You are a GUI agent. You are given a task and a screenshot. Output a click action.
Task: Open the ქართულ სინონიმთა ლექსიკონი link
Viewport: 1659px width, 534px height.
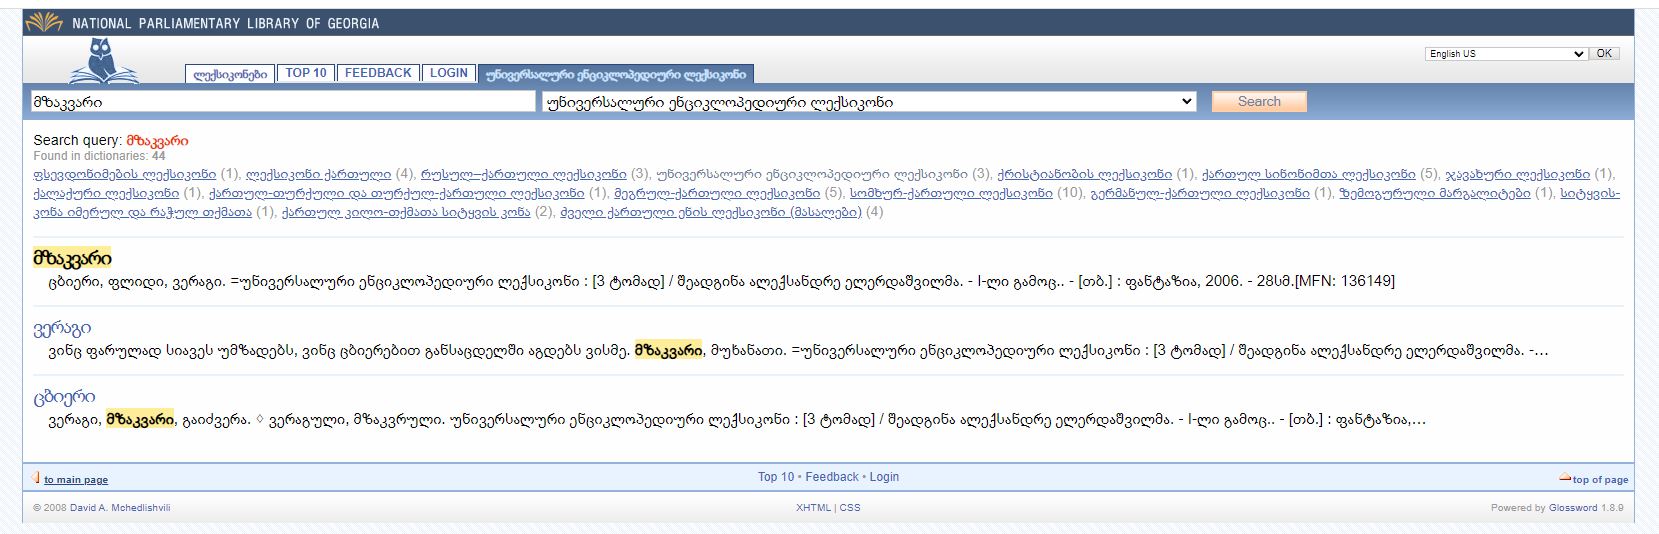pyautogui.click(x=1308, y=174)
